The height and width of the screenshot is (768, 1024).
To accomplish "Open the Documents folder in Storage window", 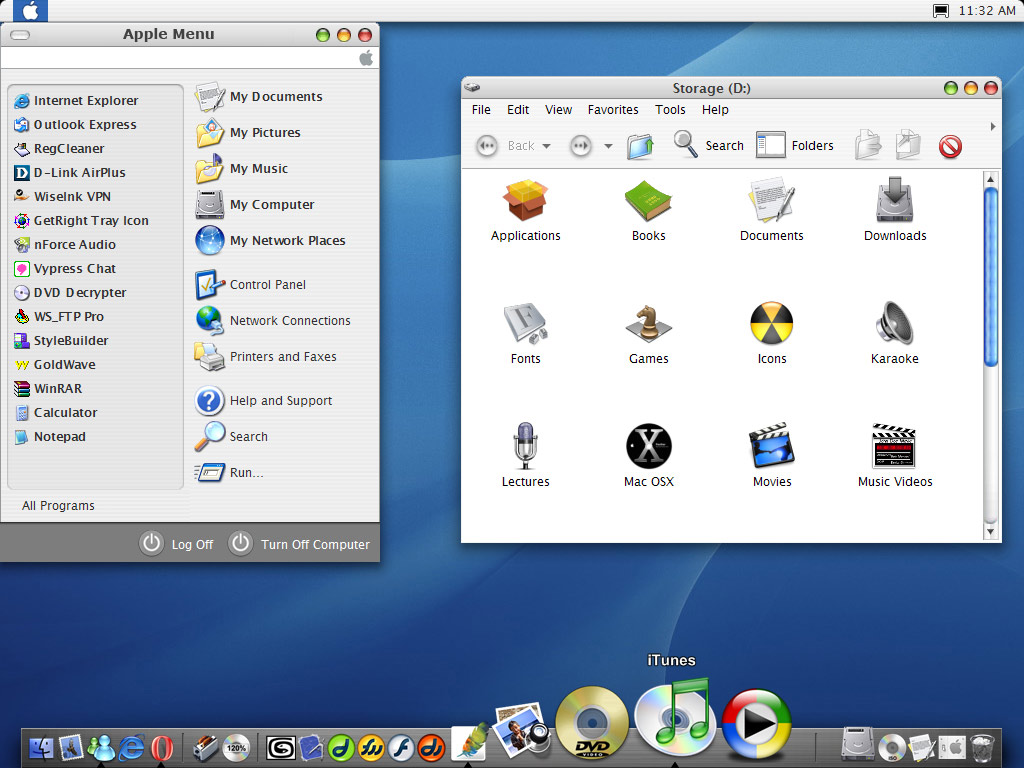I will tap(771, 211).
